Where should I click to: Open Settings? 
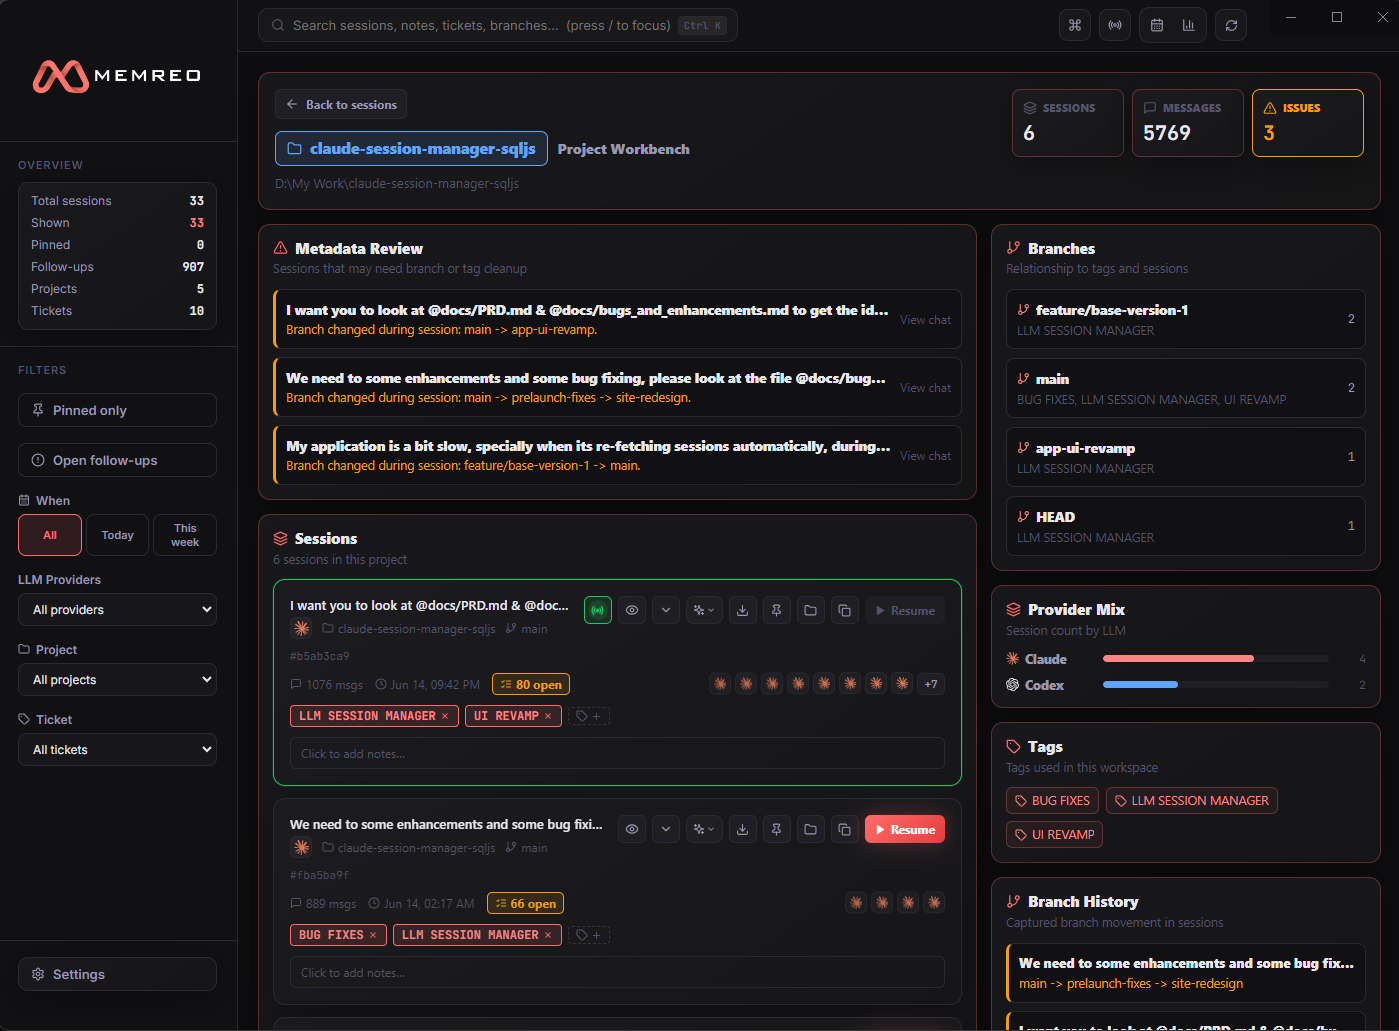118,974
